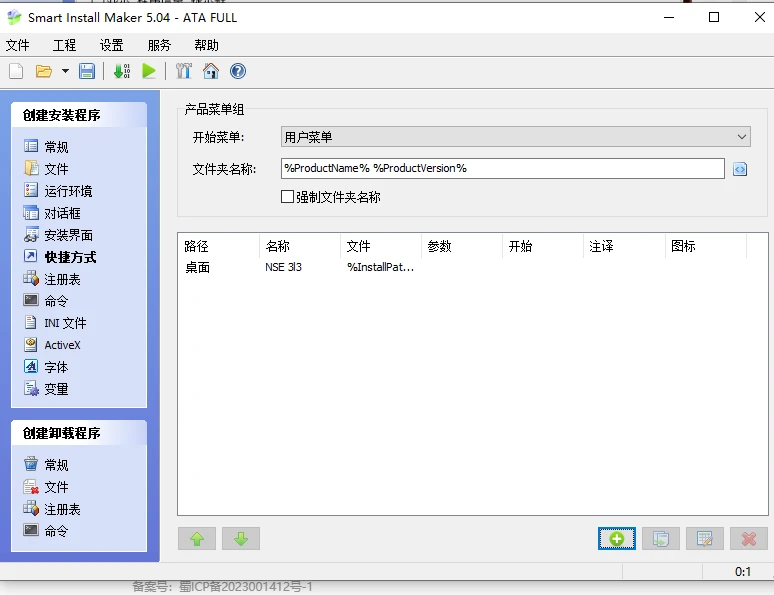Click the Compile installer download-arrow icon
774x595 pixels.
(122, 71)
